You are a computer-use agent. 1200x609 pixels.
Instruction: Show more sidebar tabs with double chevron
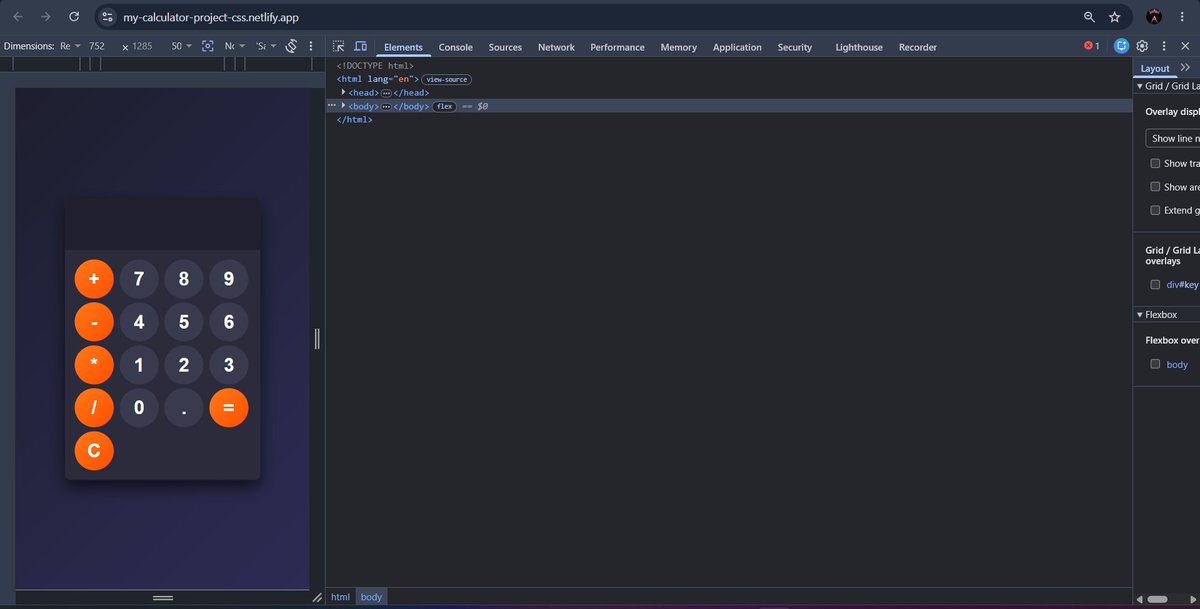(x=1185, y=67)
